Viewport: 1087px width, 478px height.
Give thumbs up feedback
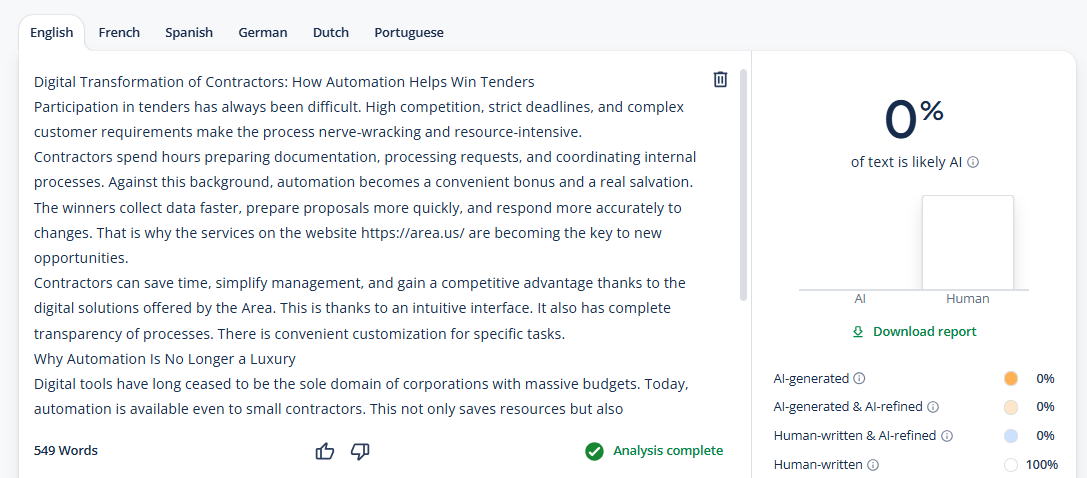[324, 452]
